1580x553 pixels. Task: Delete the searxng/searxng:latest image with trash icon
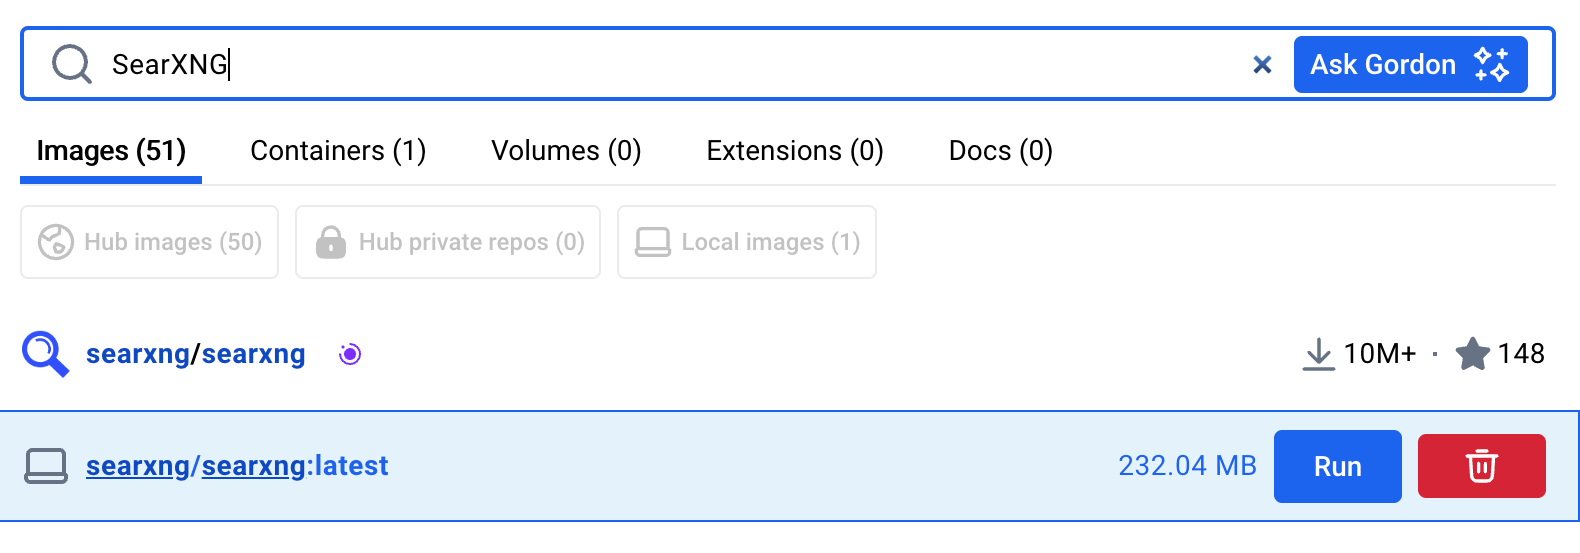pyautogui.click(x=1481, y=466)
